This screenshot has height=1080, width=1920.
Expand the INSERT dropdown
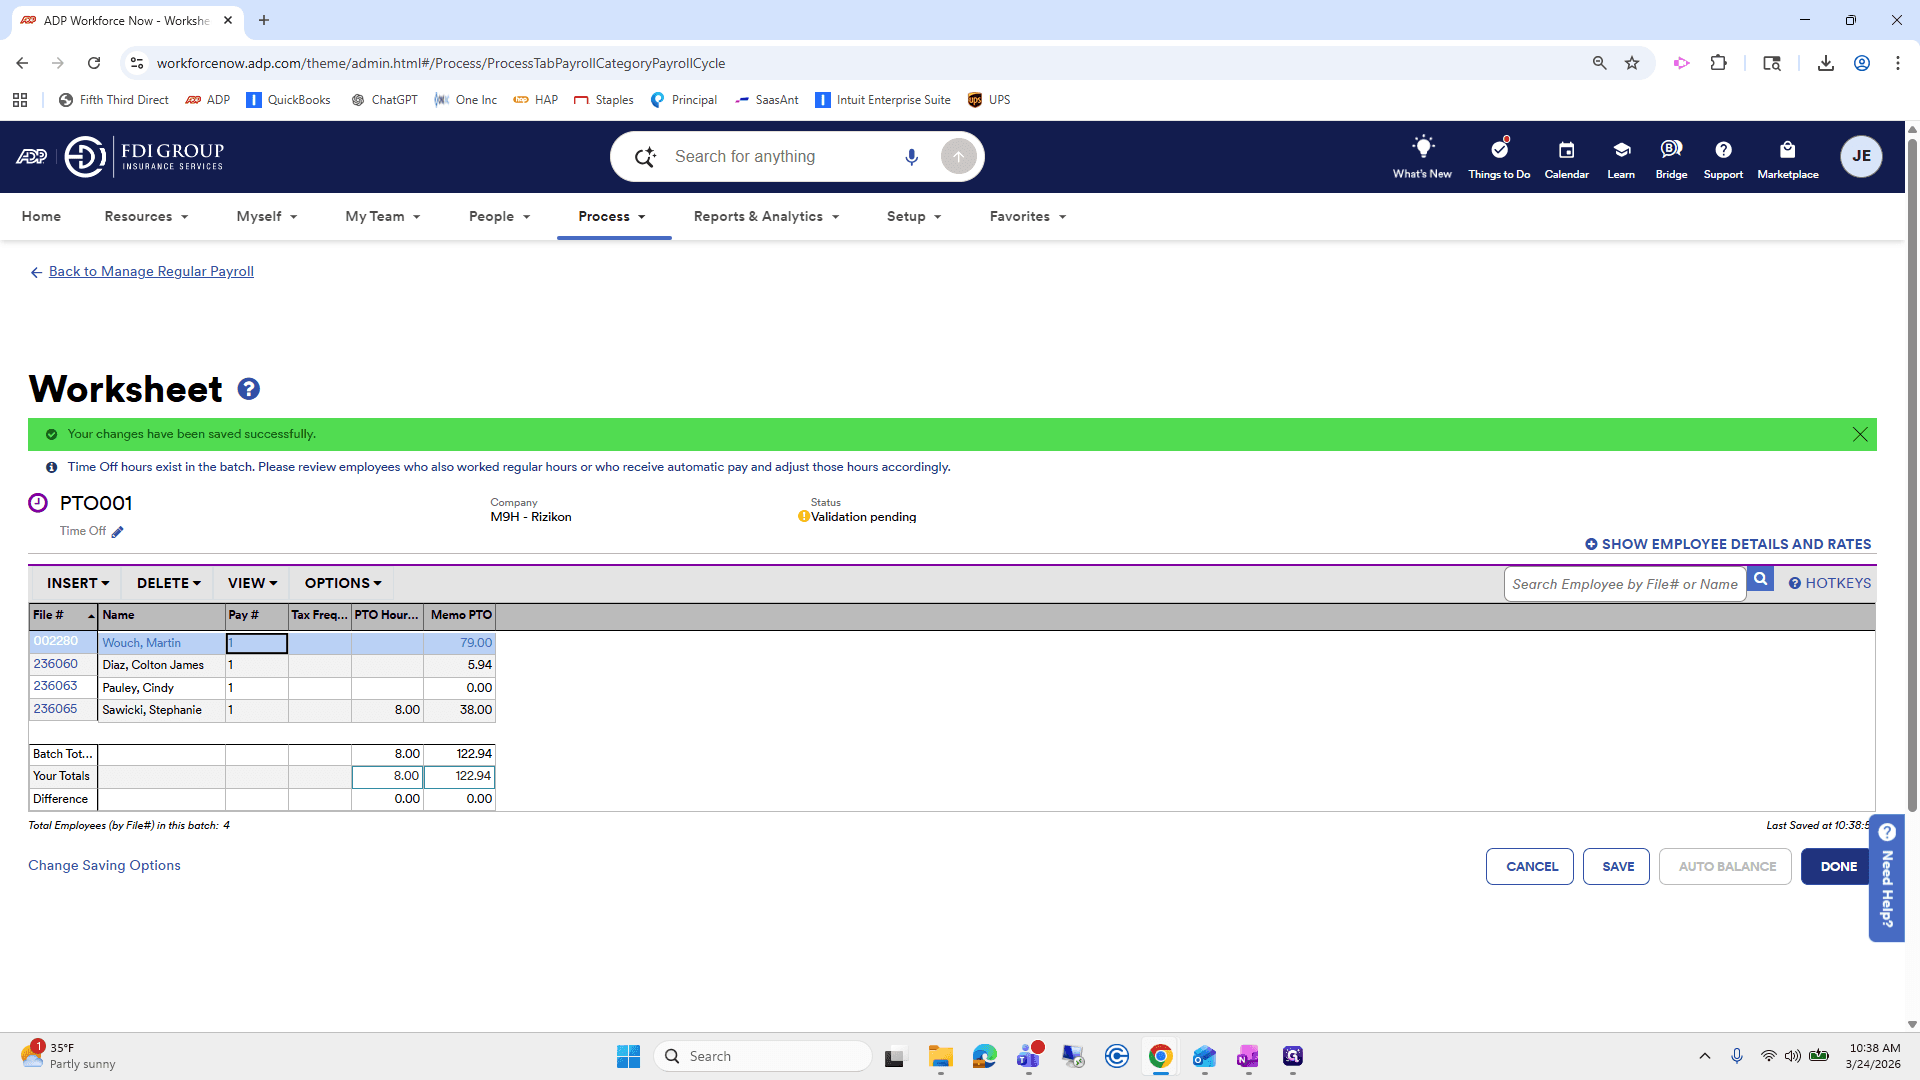click(78, 583)
